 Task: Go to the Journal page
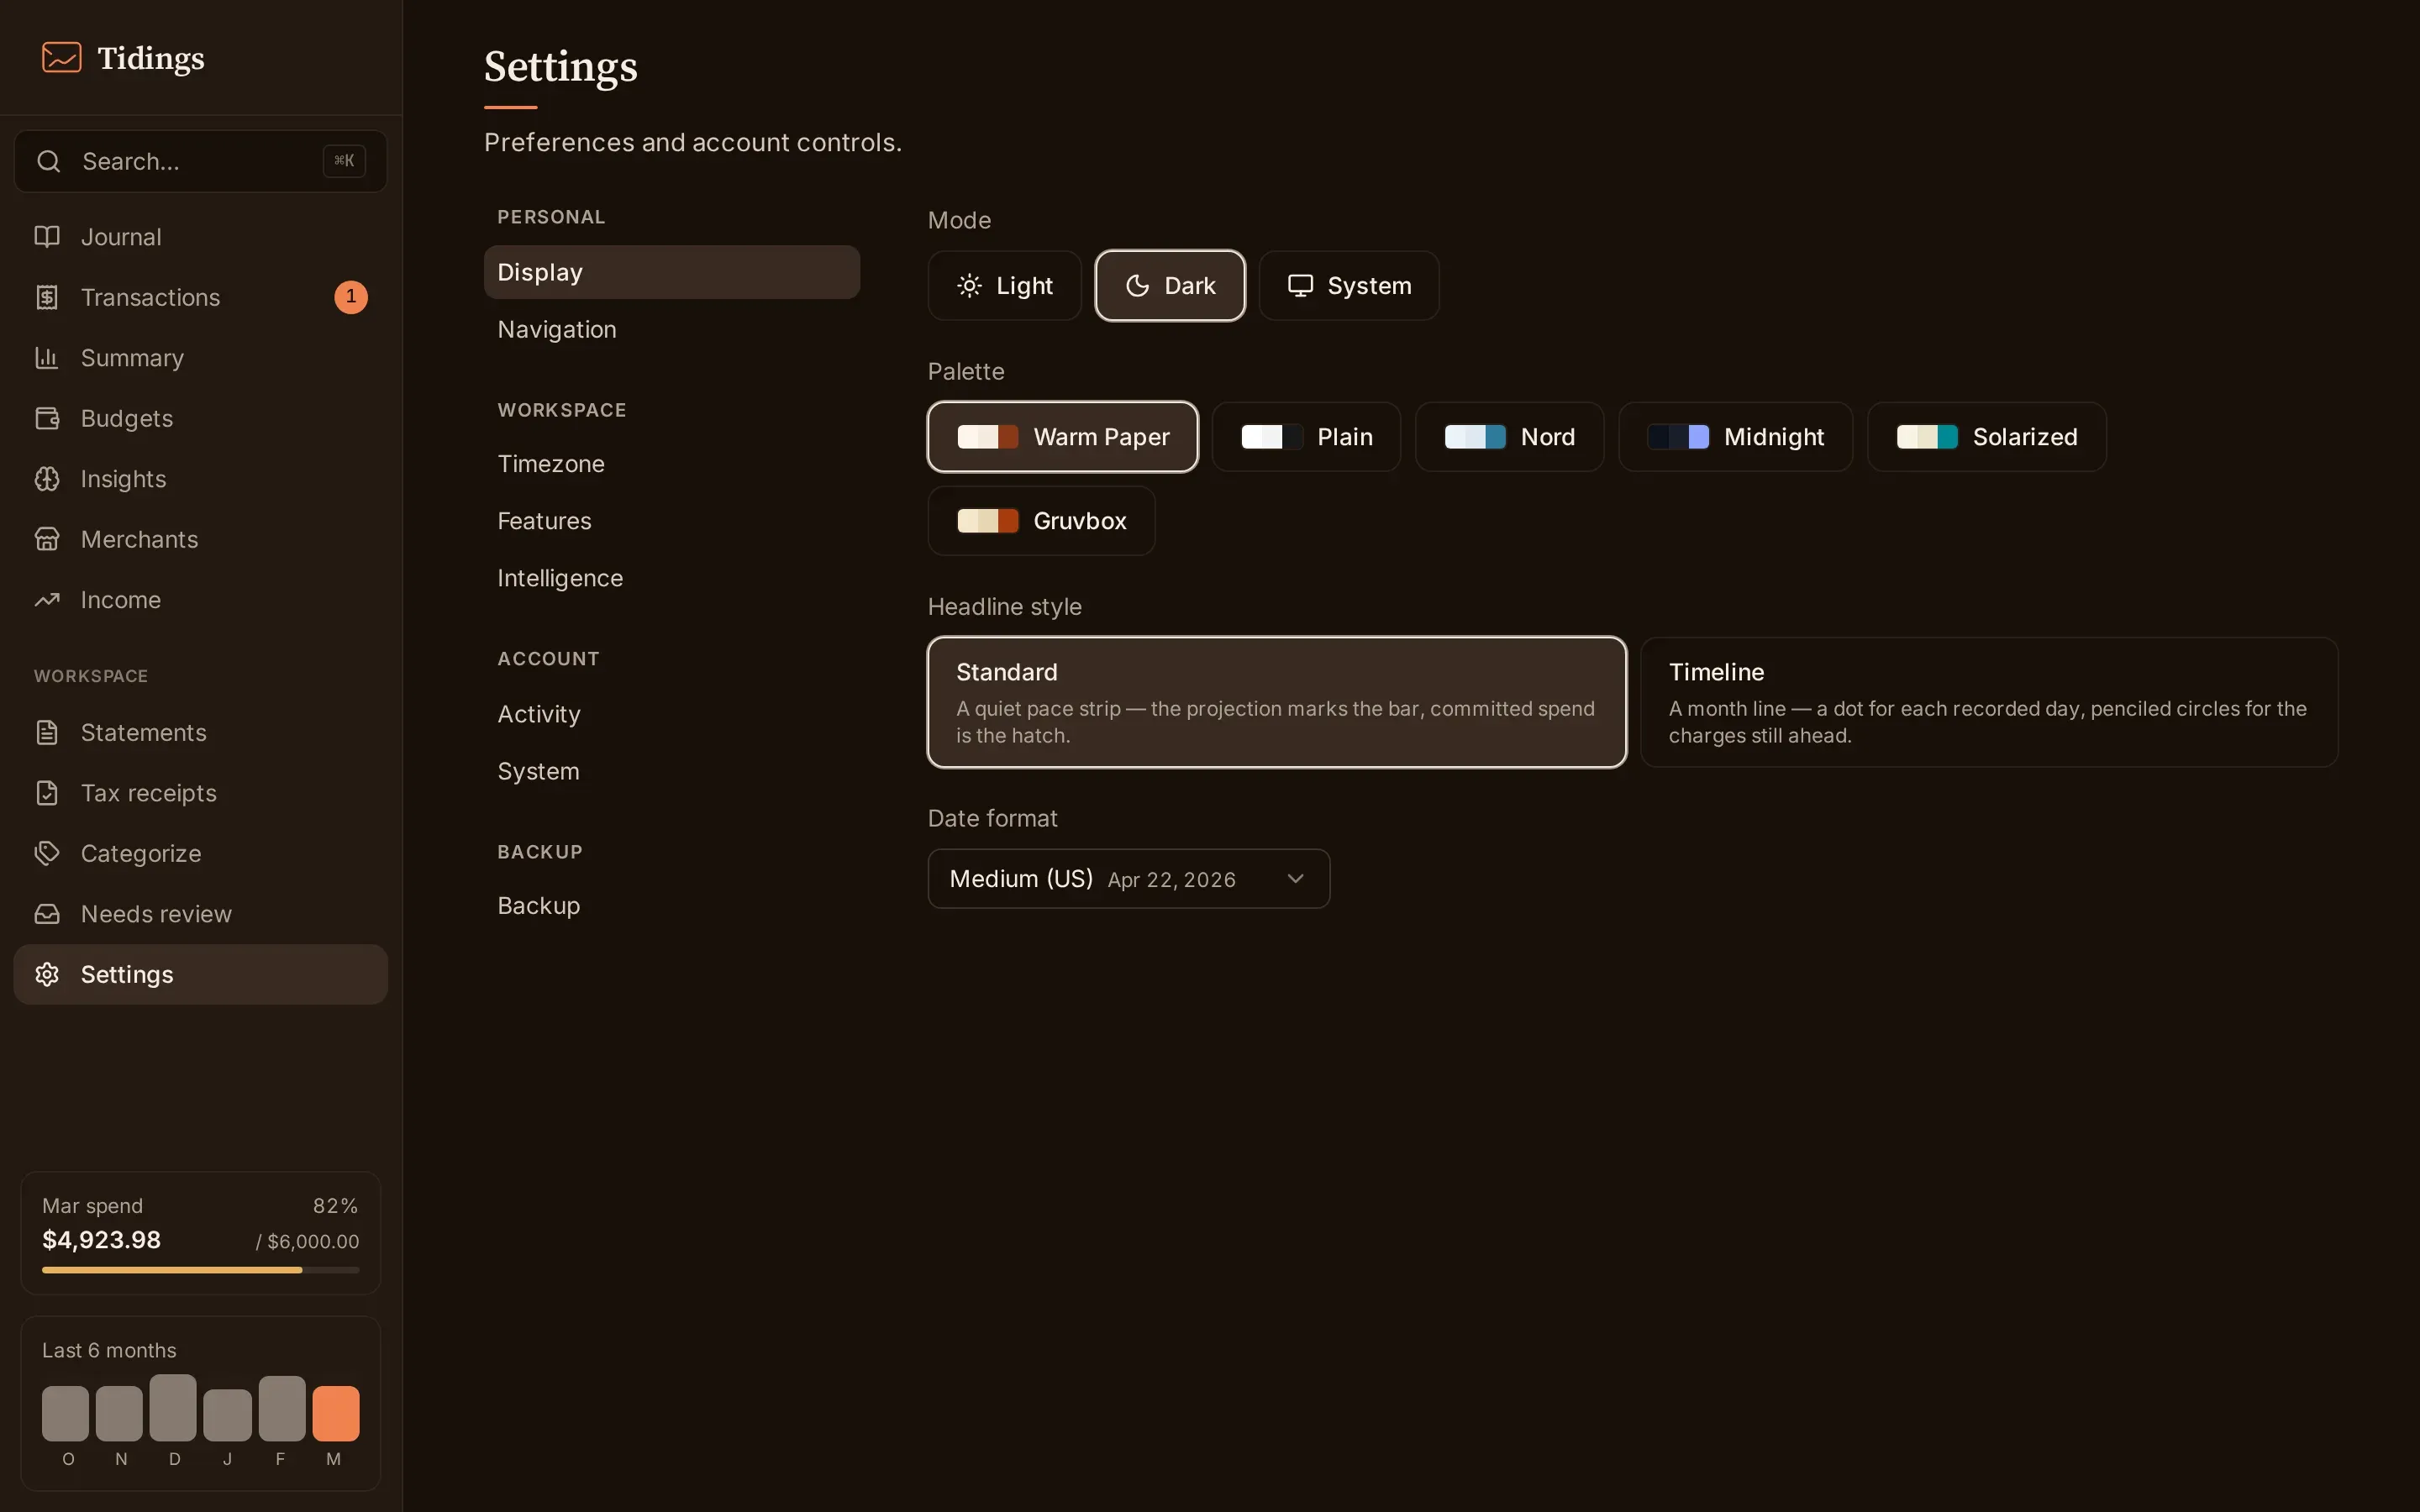click(x=200, y=237)
